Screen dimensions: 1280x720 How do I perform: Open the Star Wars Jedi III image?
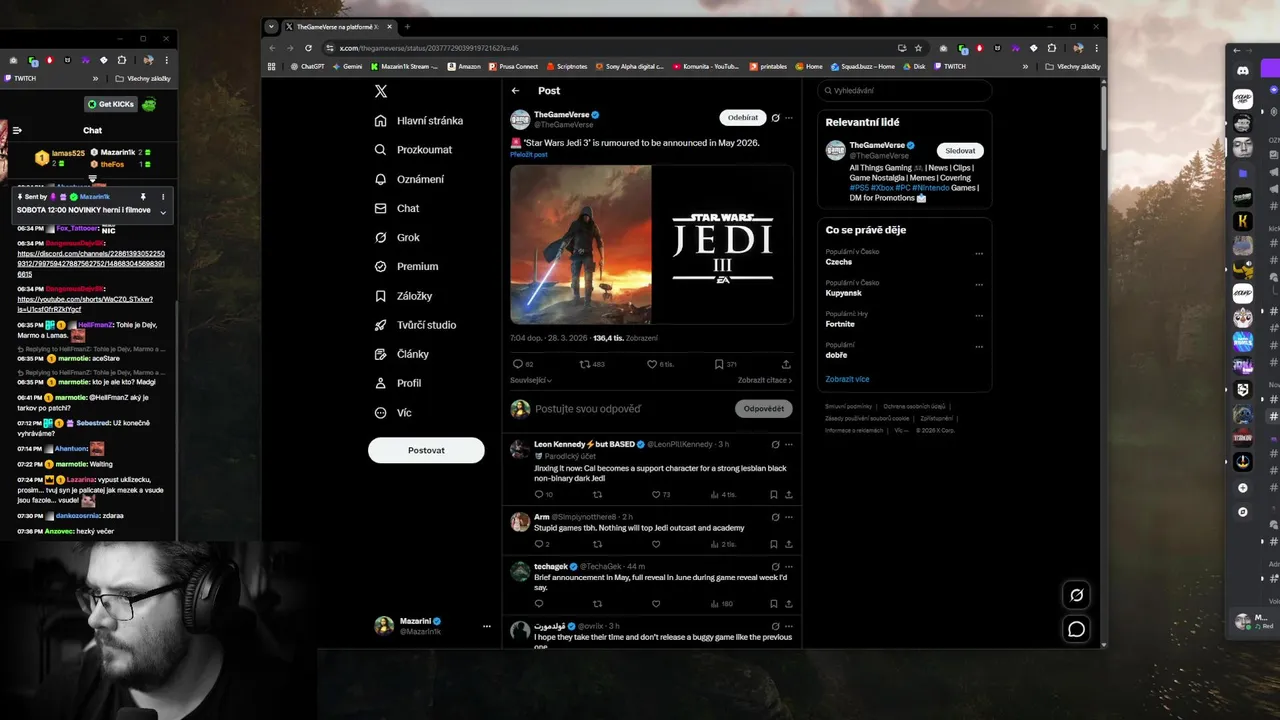coord(652,245)
